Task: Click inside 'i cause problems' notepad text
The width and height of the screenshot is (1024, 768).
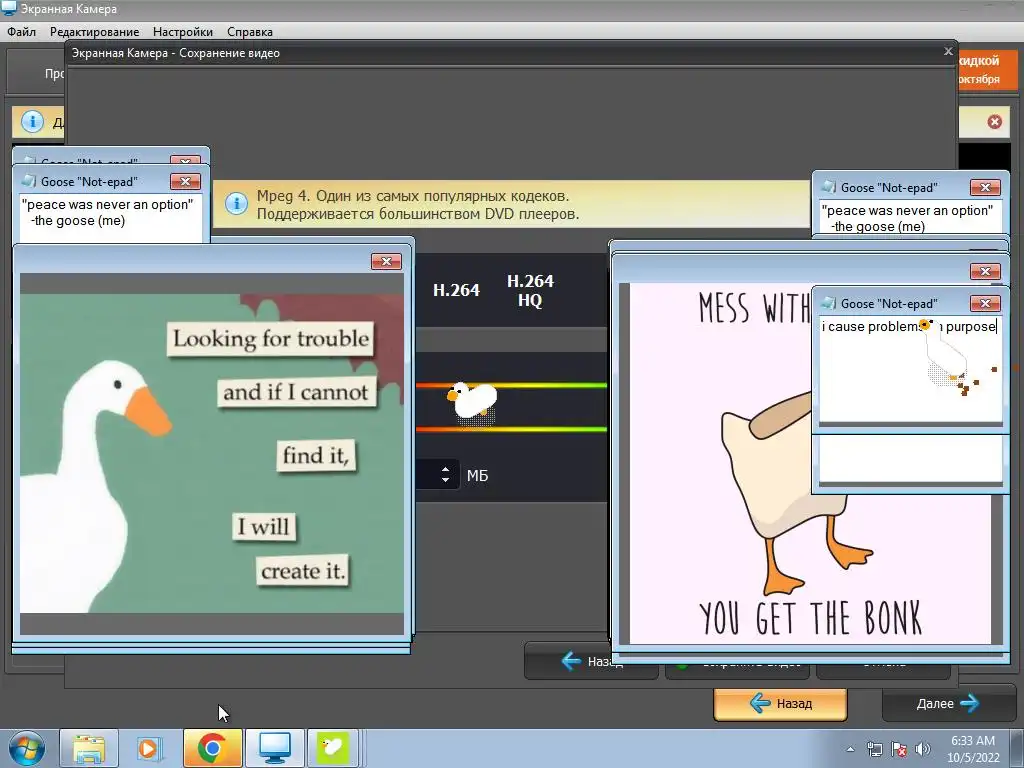Action: [910, 369]
